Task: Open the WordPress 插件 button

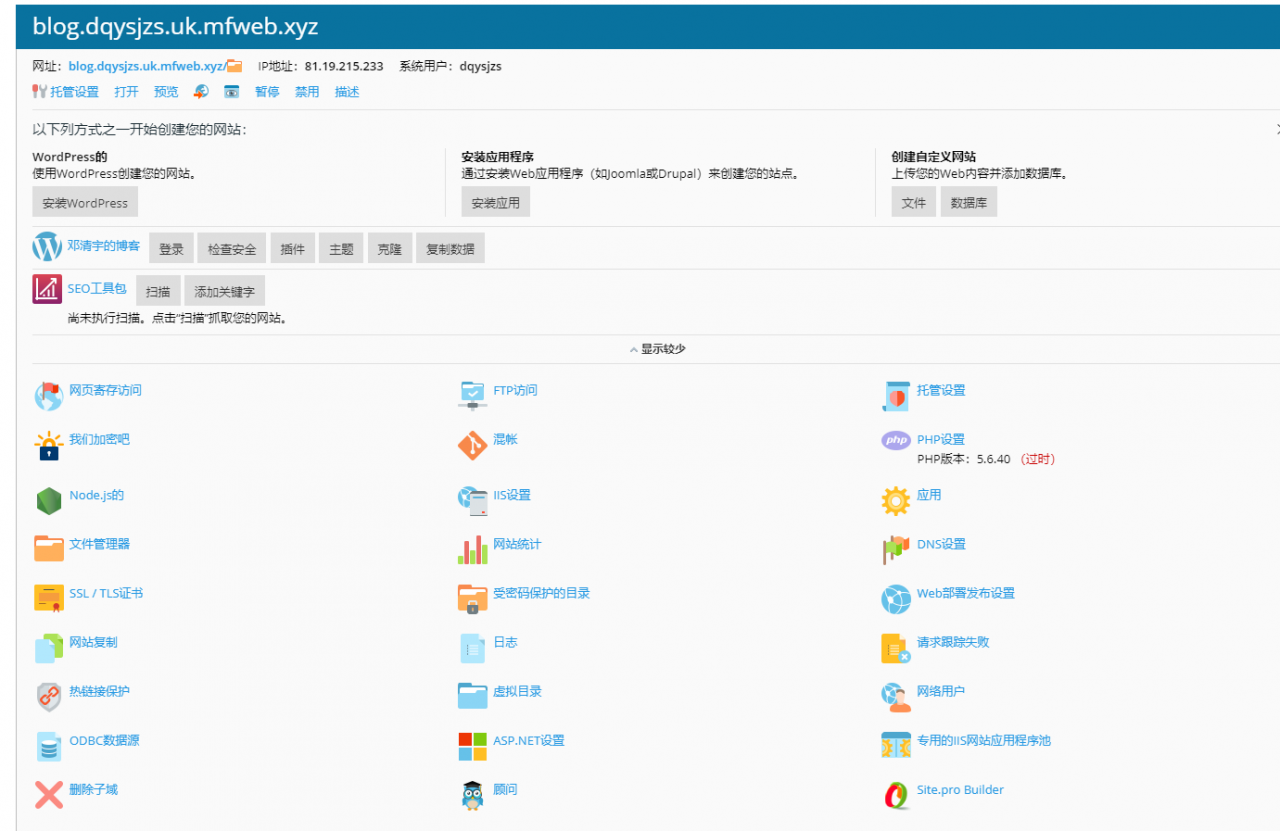Action: click(292, 249)
